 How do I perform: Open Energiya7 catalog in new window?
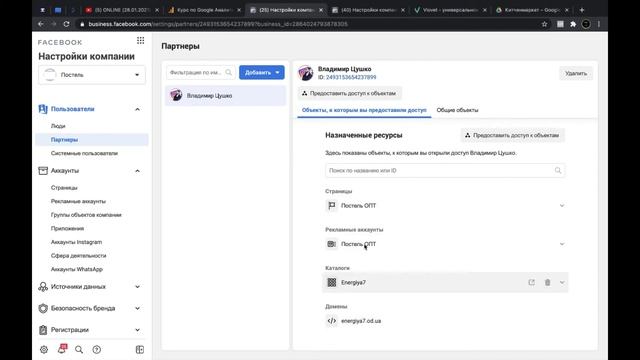pyautogui.click(x=531, y=282)
